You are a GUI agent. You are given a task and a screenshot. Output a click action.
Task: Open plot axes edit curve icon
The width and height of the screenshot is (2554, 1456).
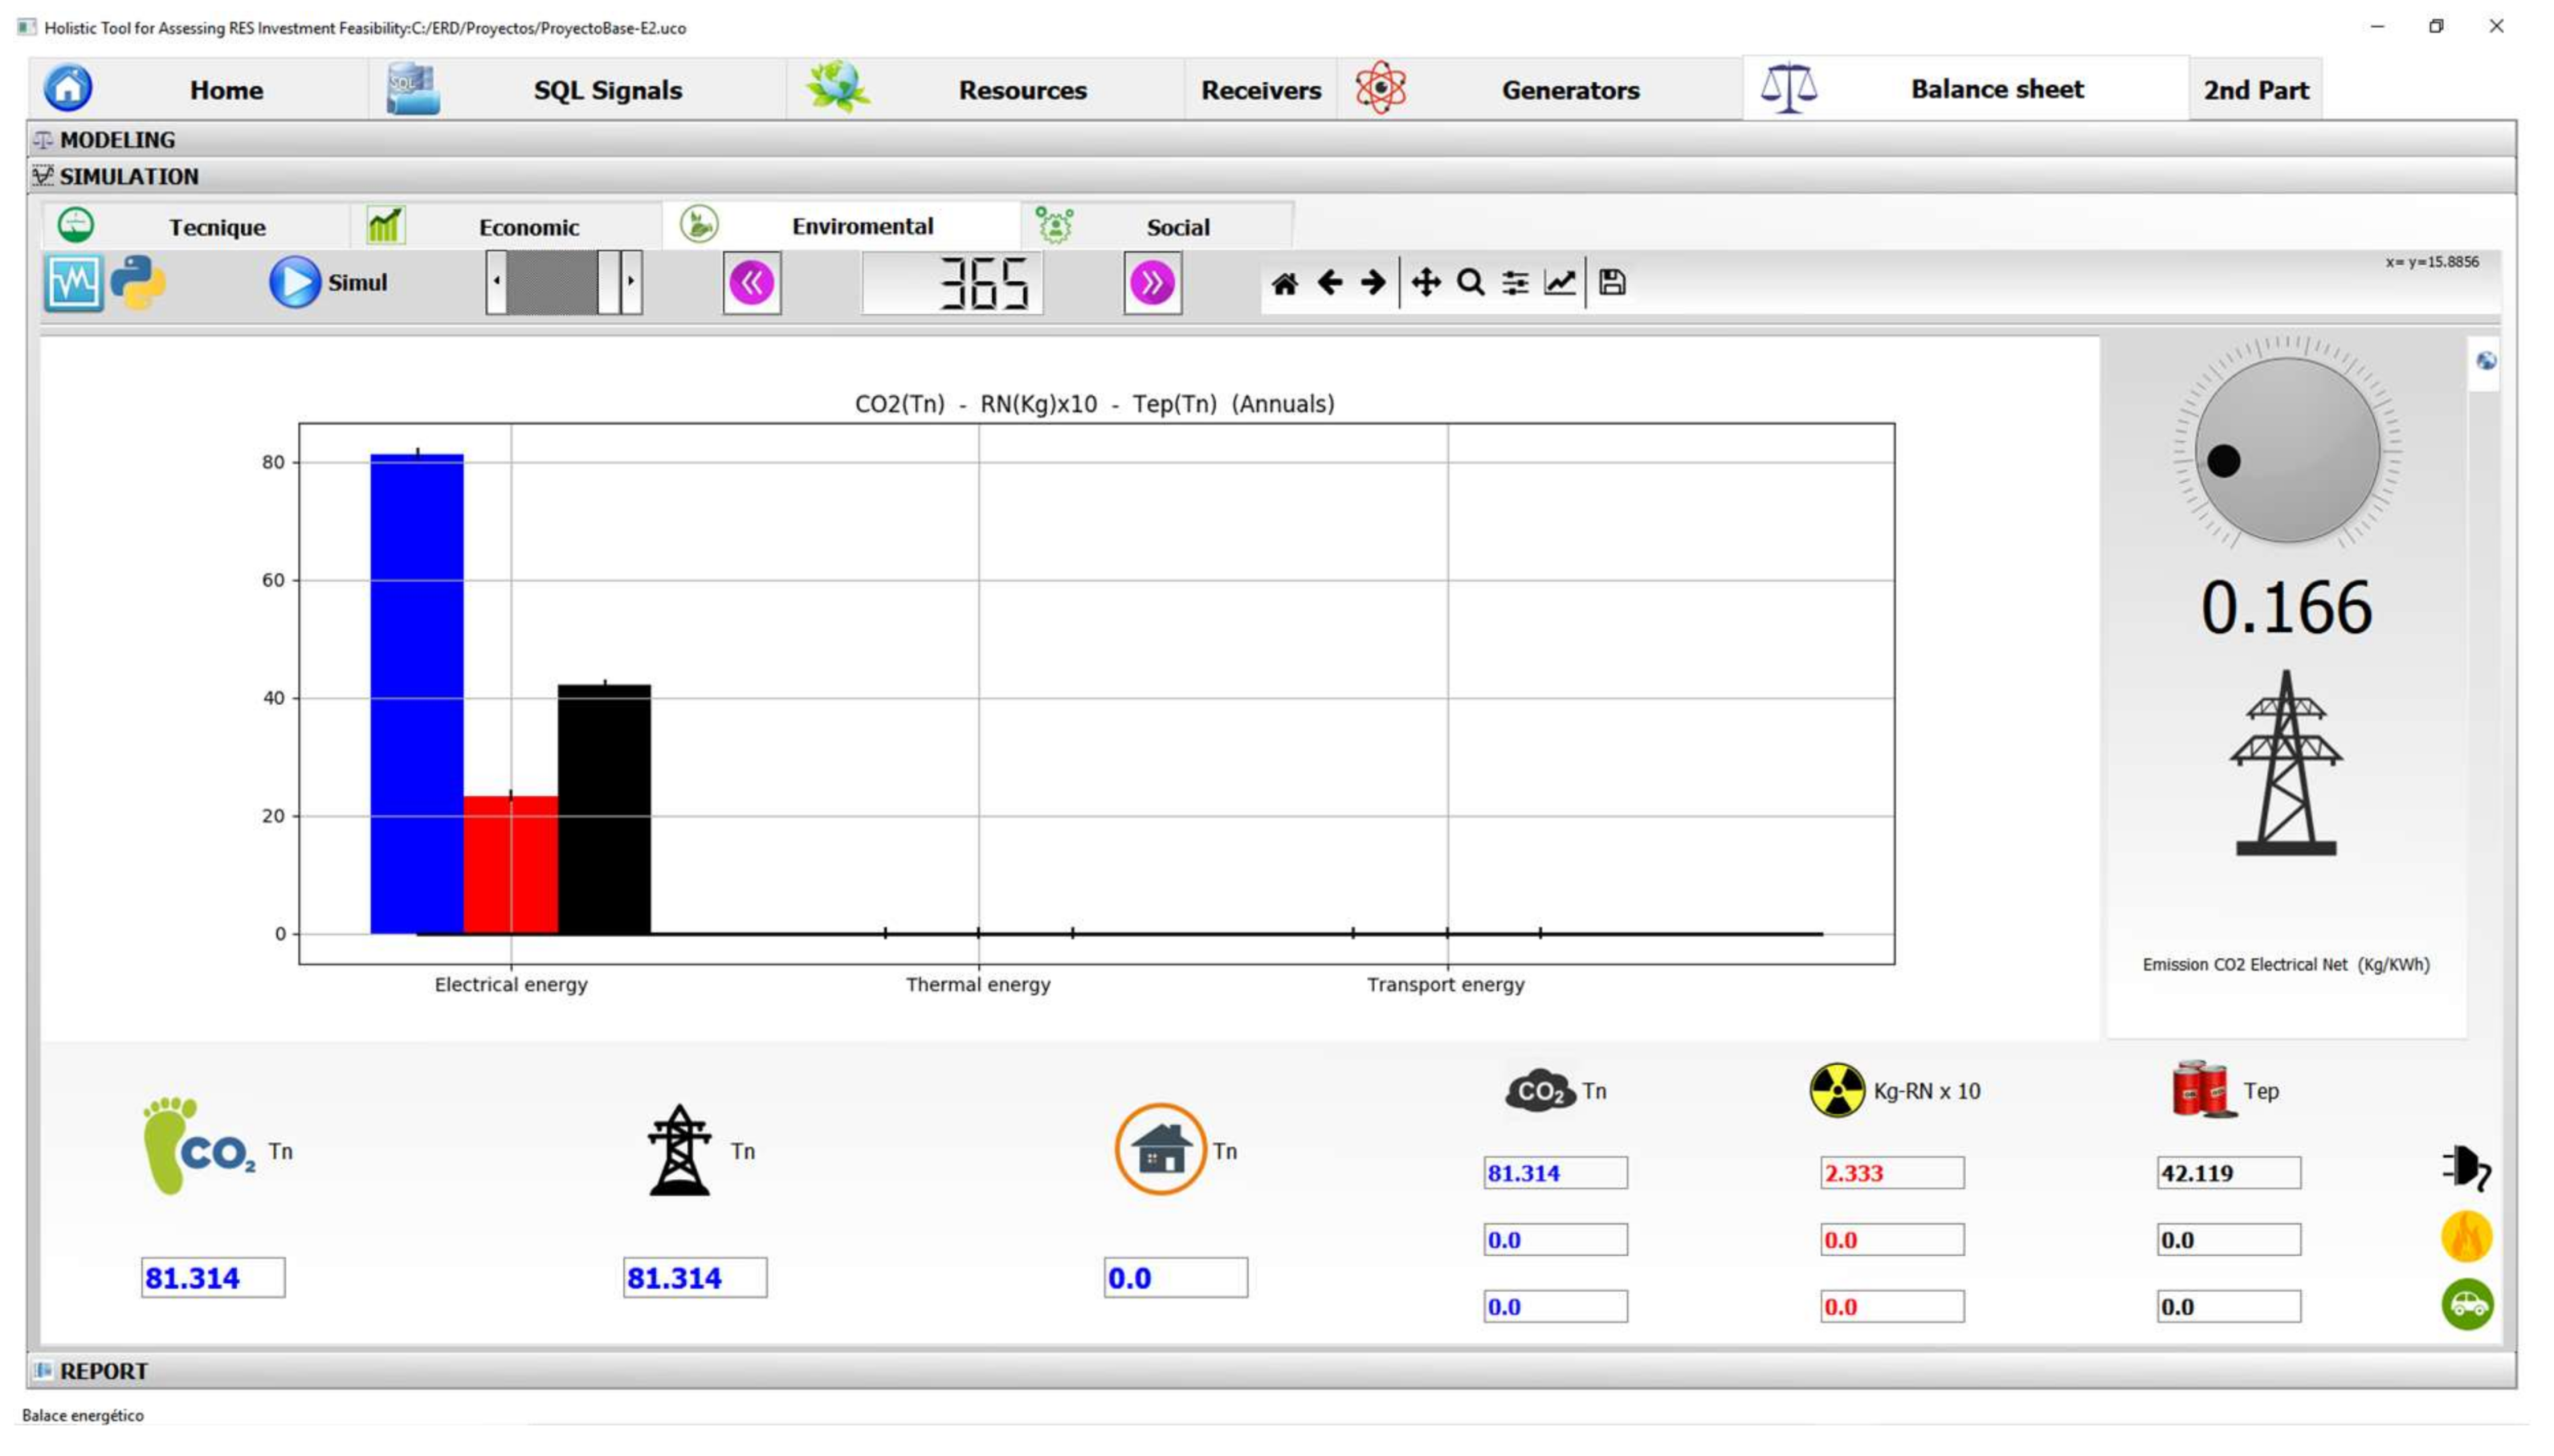(x=1560, y=283)
